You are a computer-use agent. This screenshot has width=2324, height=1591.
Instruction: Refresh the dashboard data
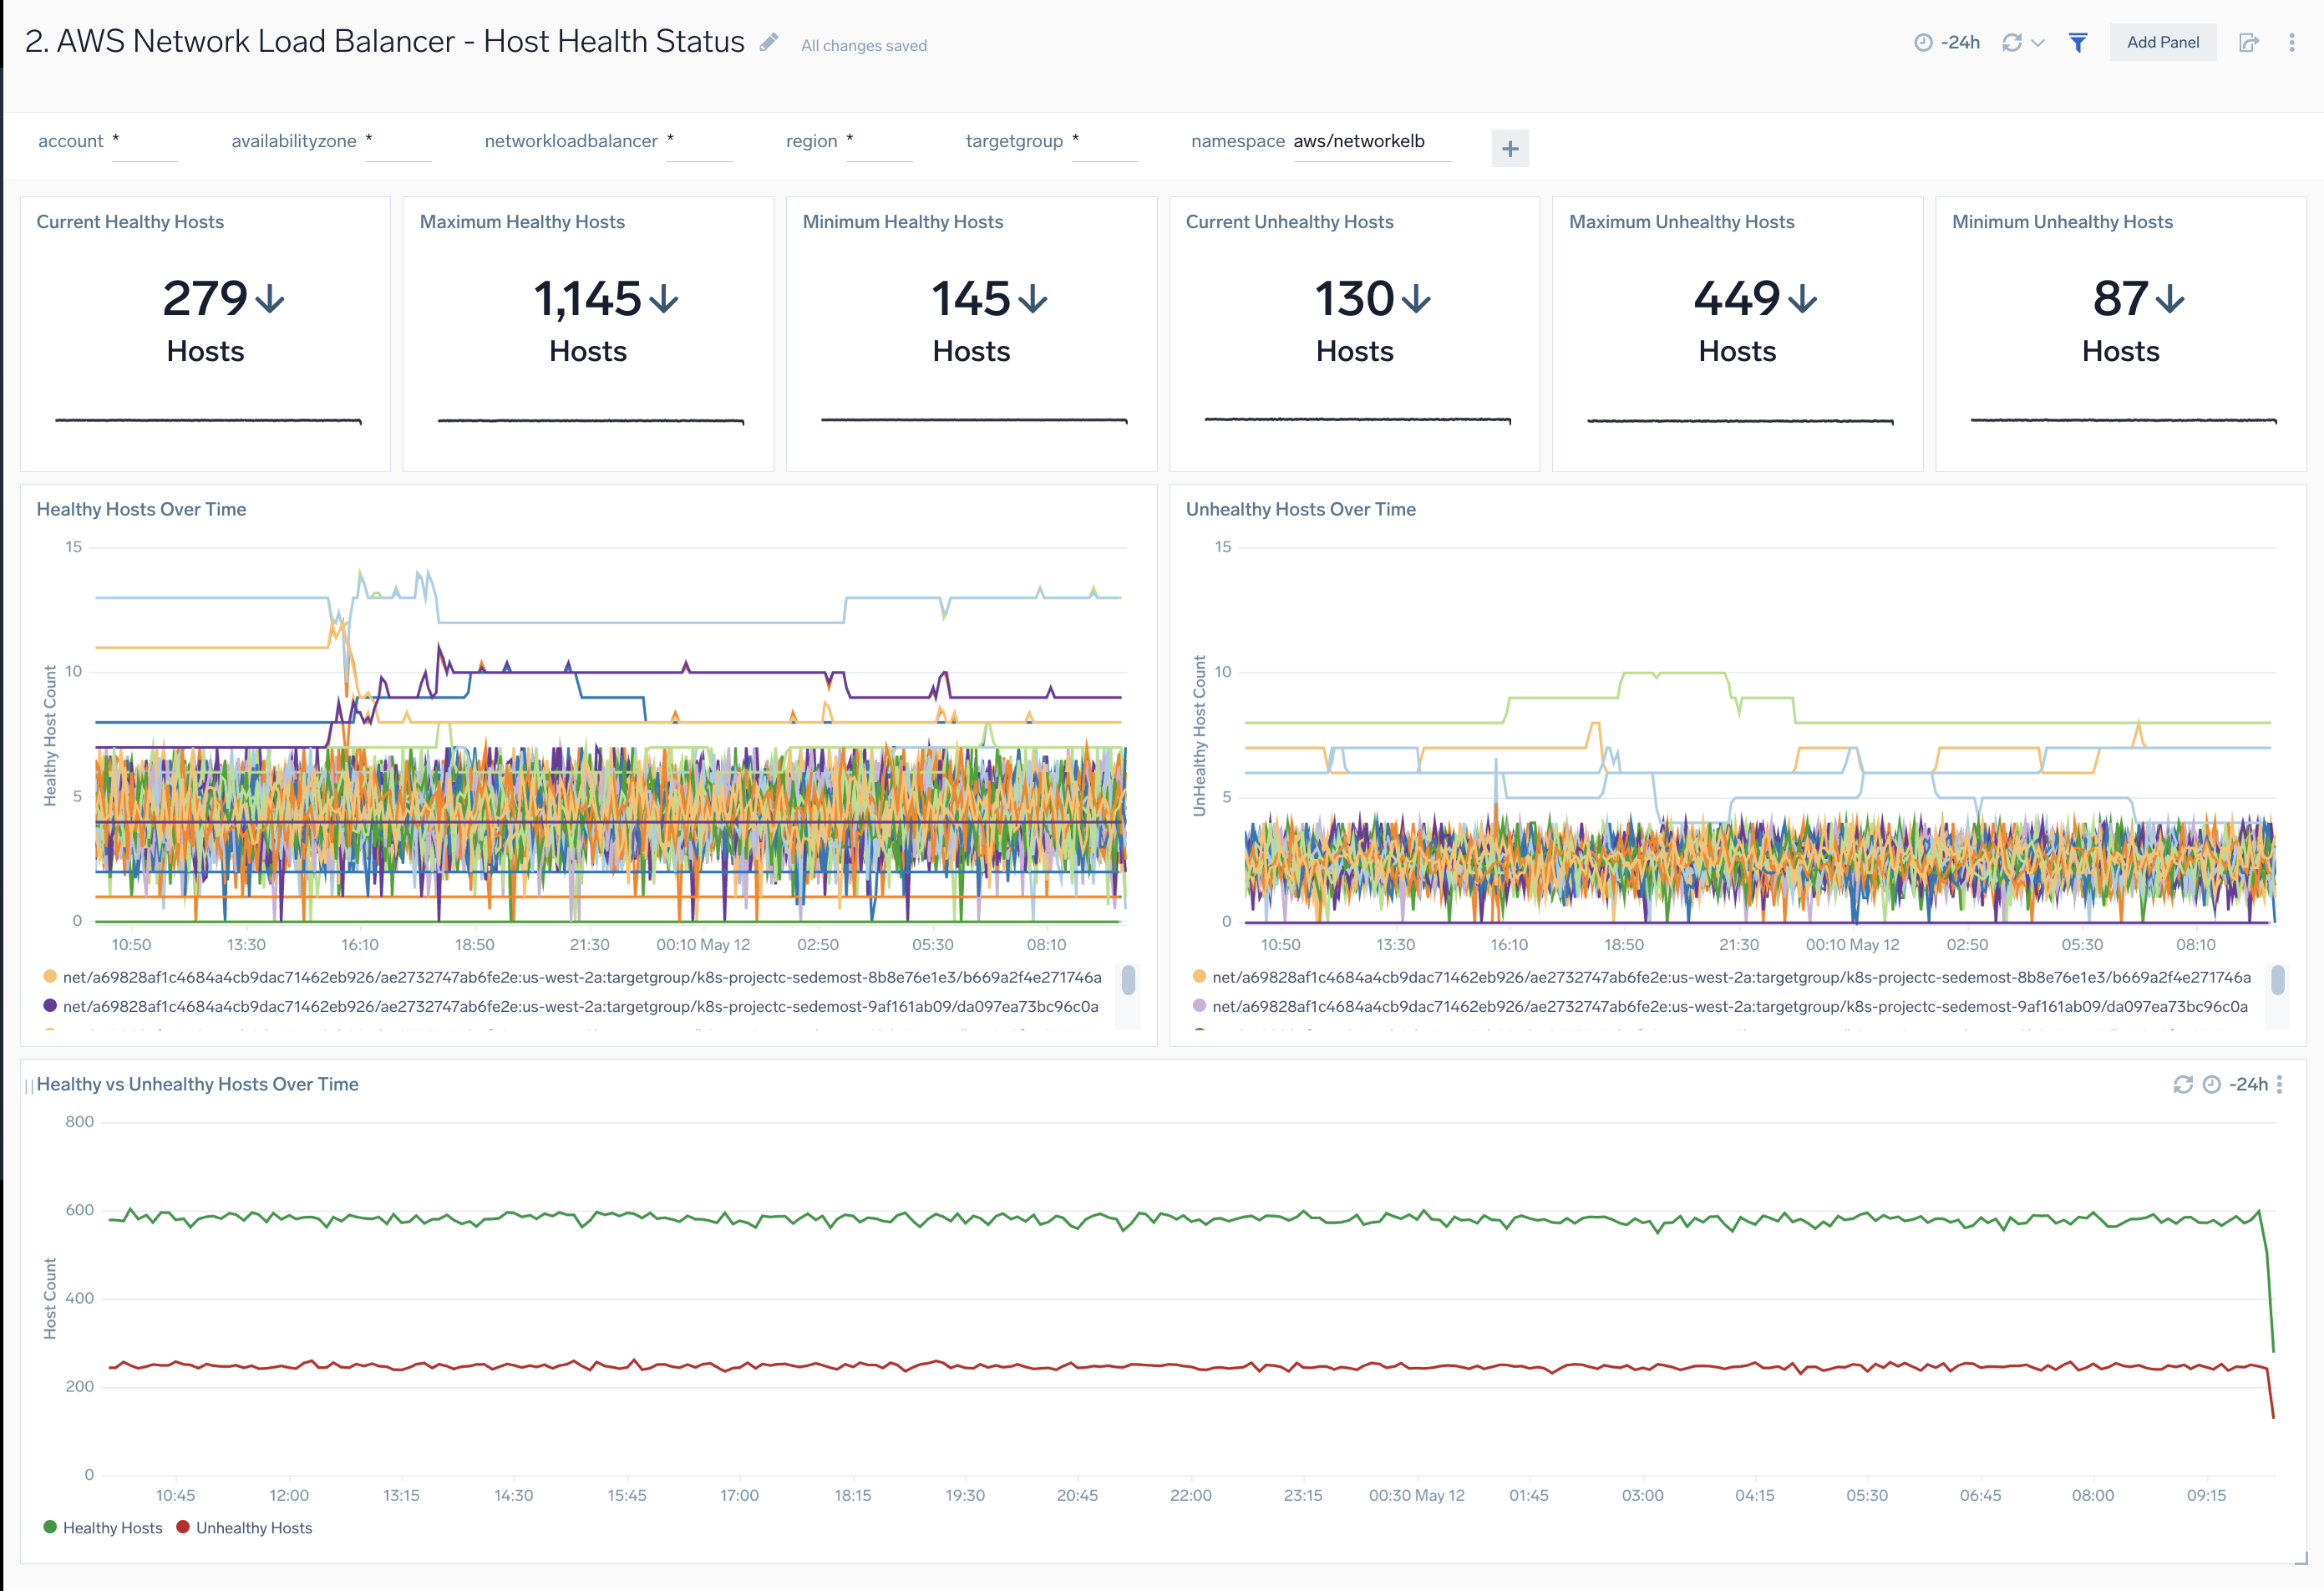coord(2012,42)
